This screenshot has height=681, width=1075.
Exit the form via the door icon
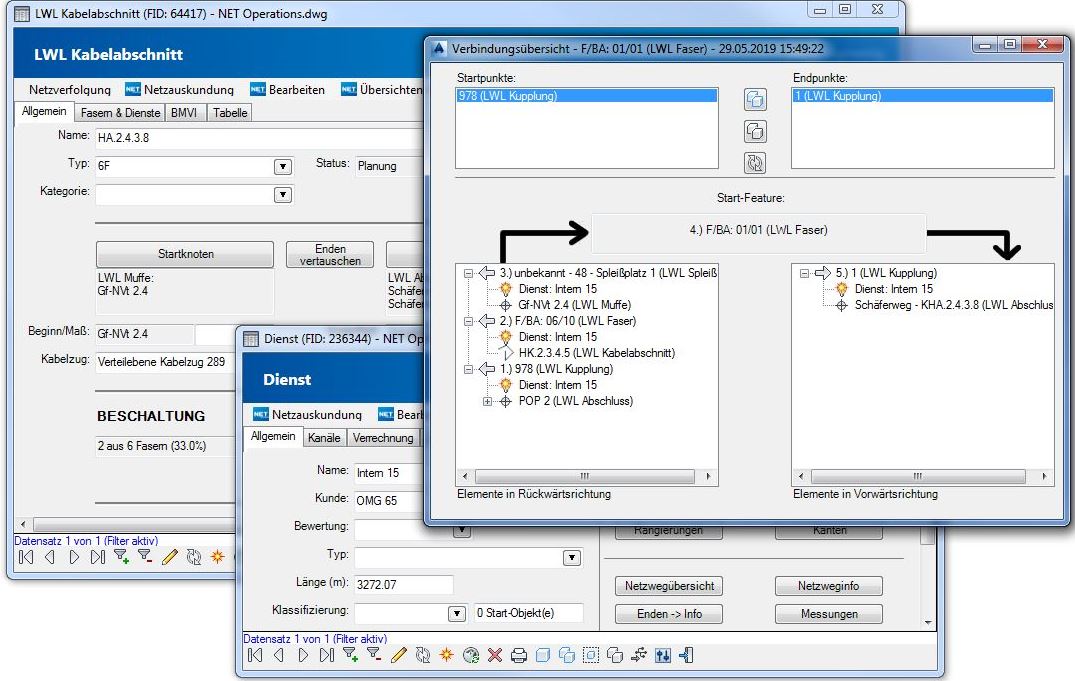(685, 655)
